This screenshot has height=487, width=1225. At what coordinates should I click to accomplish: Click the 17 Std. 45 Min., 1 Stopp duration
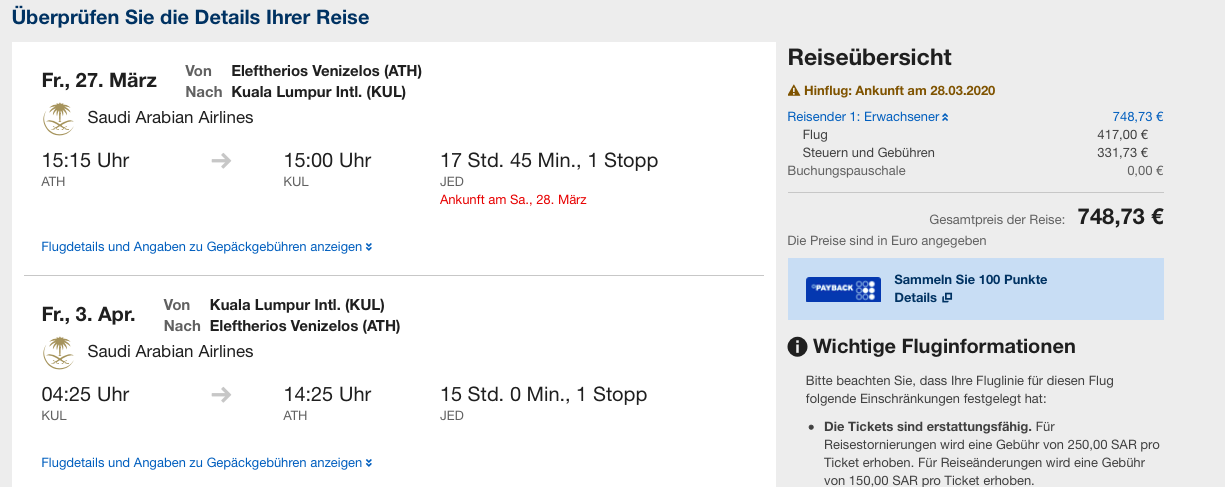tap(549, 161)
